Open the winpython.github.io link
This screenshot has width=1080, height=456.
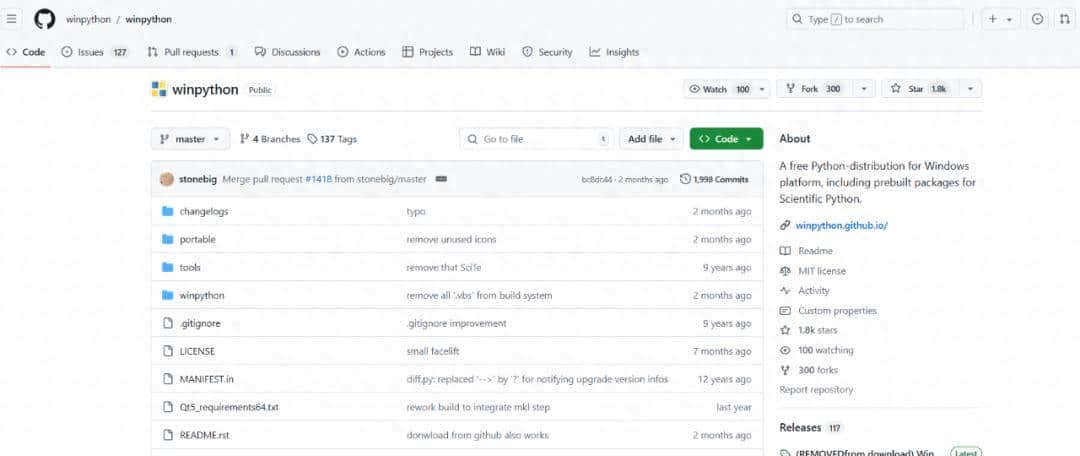point(841,225)
